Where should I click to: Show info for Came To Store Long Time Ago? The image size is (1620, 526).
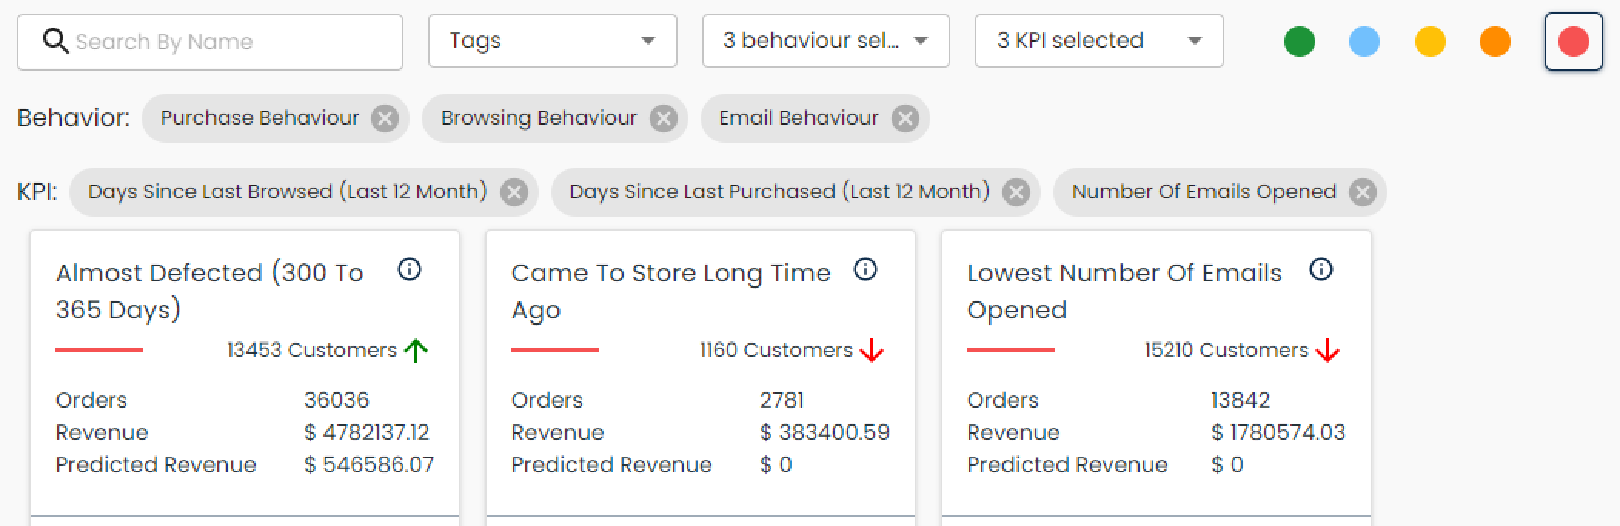tap(866, 269)
